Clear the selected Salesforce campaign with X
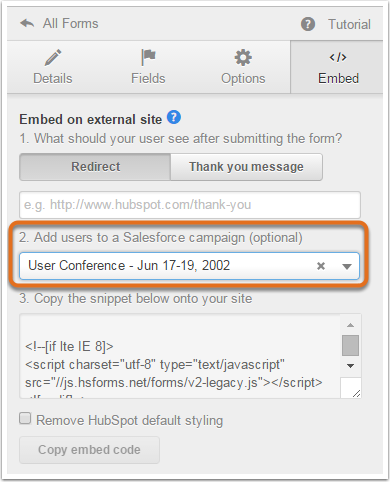Screen dimensions: 390x482 point(321,266)
